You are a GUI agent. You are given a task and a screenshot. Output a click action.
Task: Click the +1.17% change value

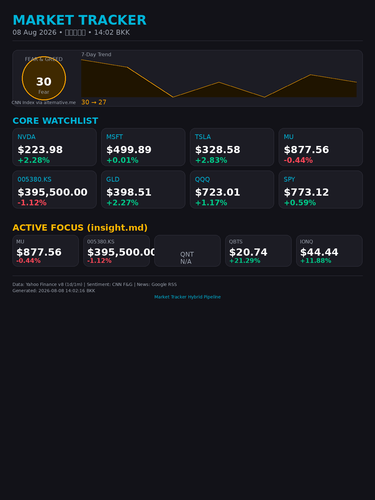[x=211, y=202]
